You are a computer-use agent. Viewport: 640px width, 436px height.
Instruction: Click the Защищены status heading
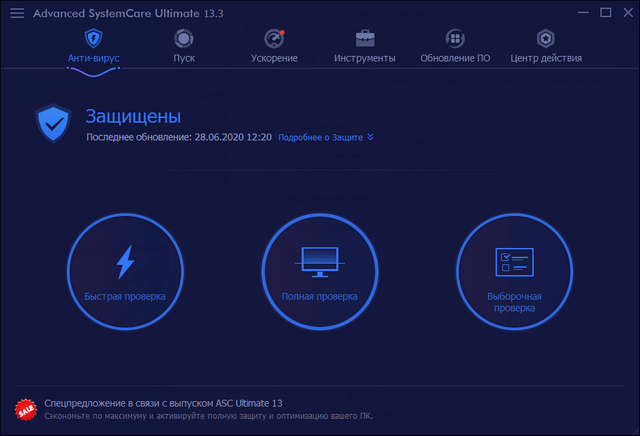(133, 116)
